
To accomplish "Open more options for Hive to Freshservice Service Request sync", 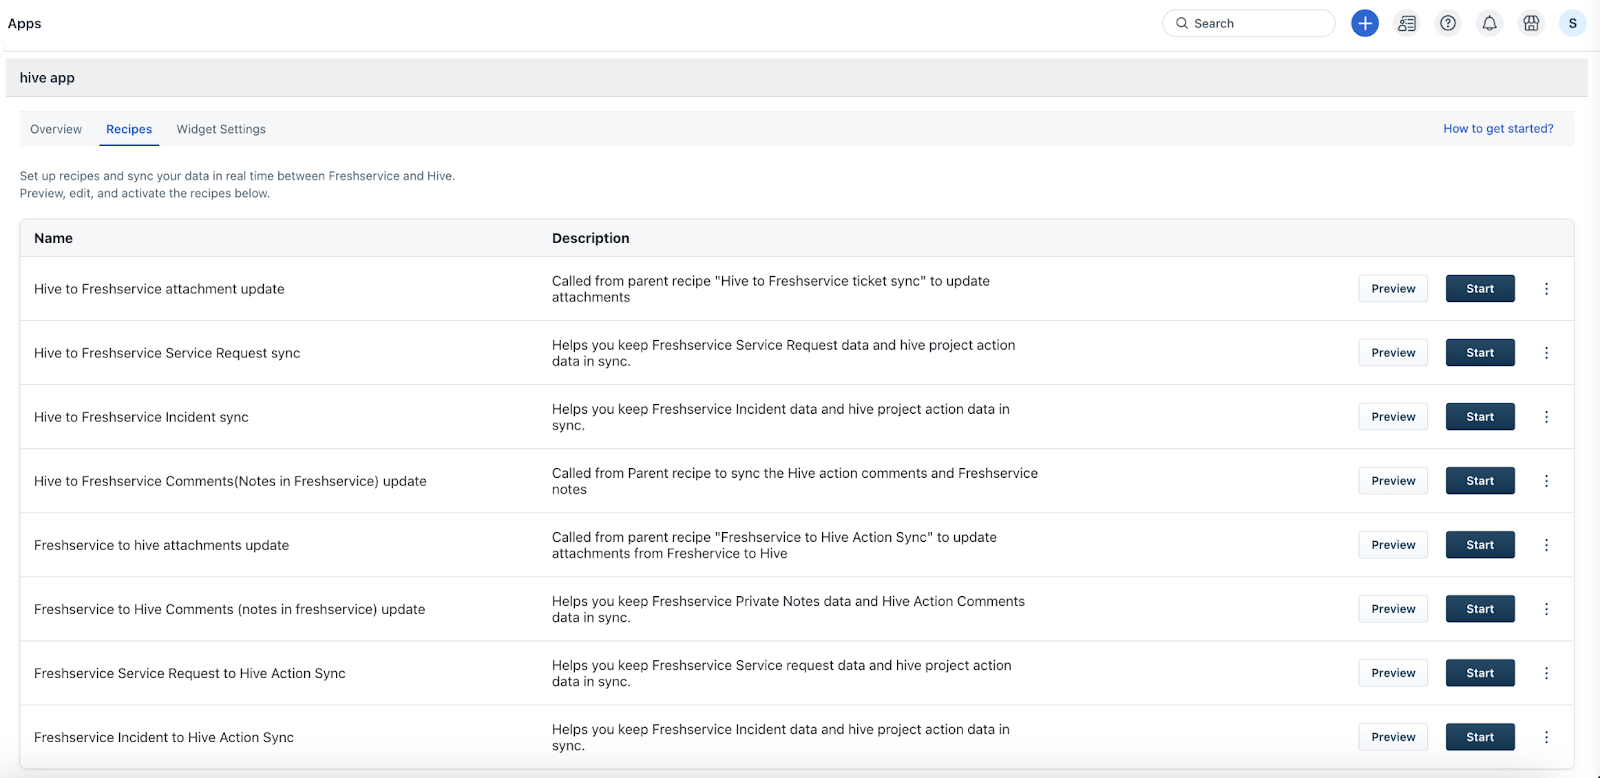I will [x=1546, y=353].
